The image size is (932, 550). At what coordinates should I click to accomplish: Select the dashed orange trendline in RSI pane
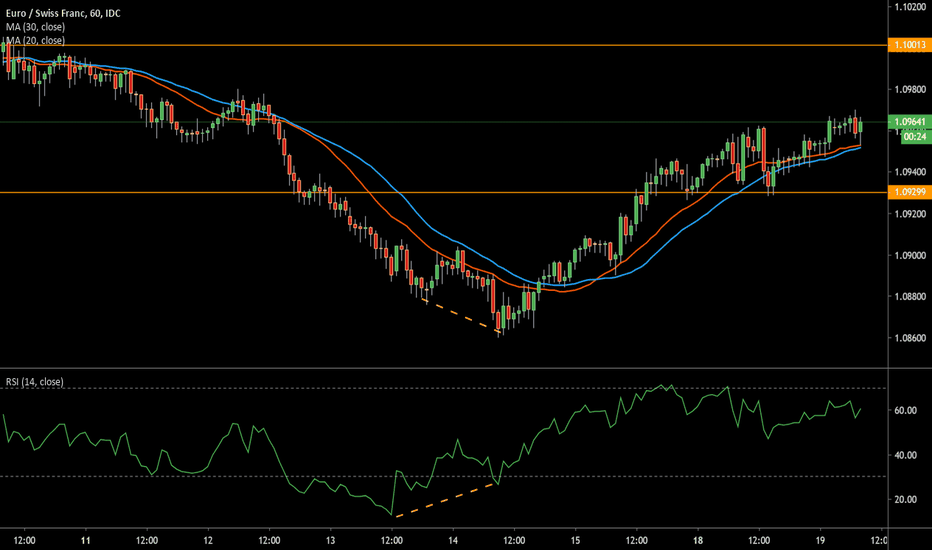(446, 500)
